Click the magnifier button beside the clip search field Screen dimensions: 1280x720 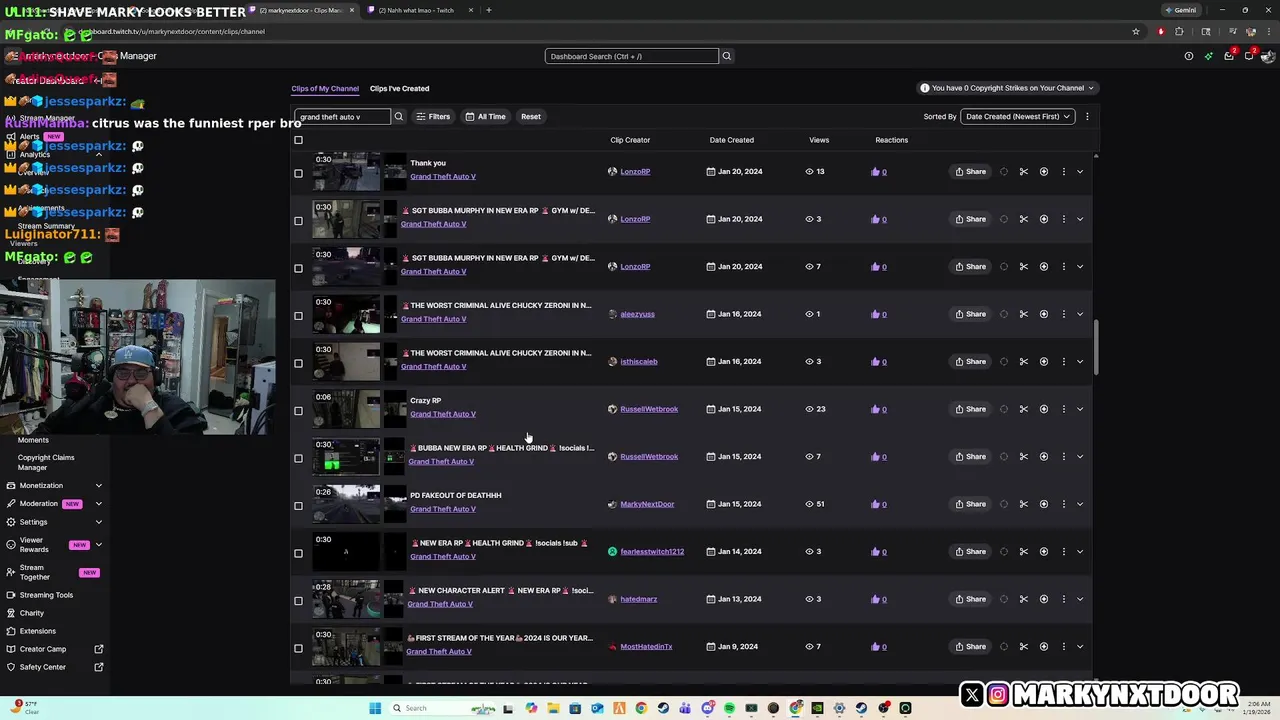[x=398, y=116]
